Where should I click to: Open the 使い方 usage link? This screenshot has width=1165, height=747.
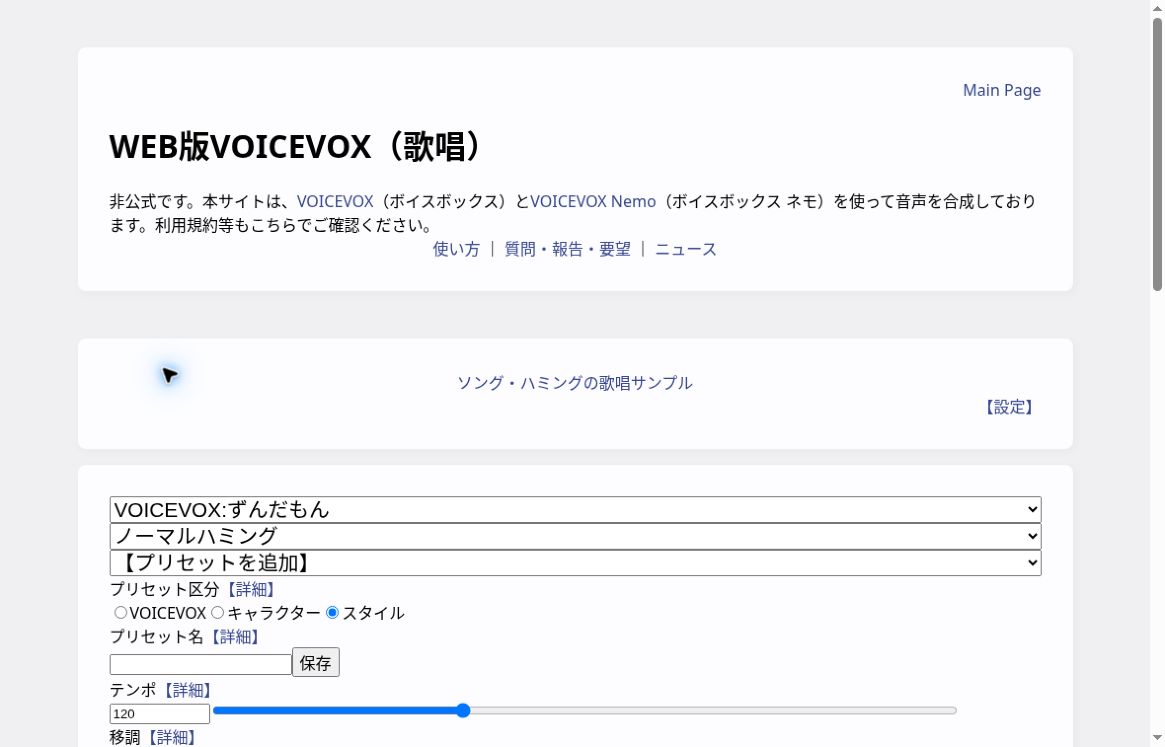(x=456, y=249)
